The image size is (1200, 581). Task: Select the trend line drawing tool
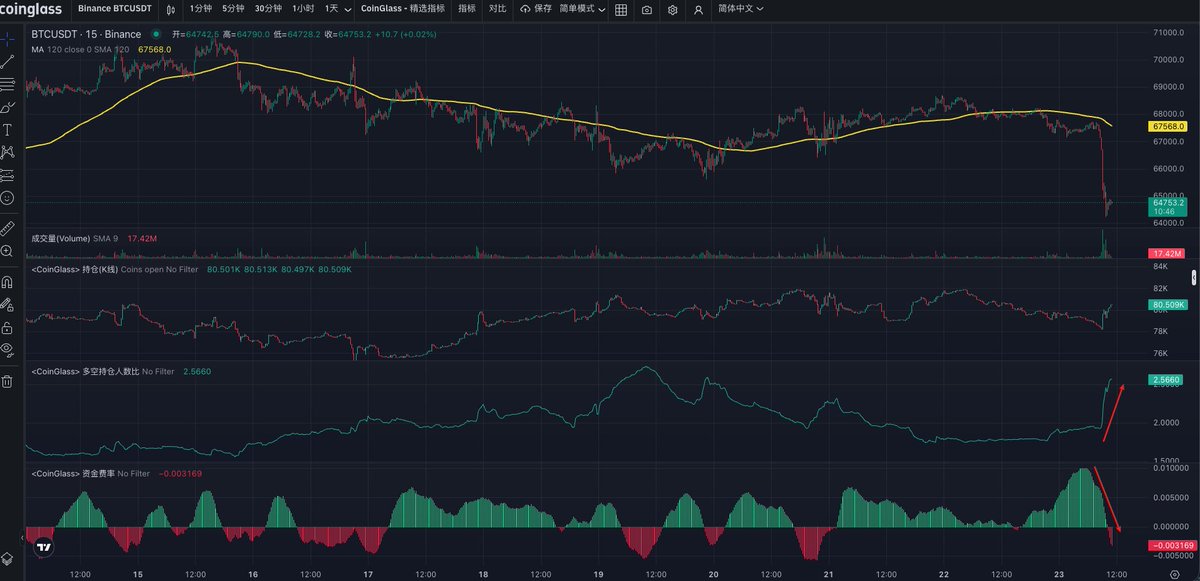[8, 62]
